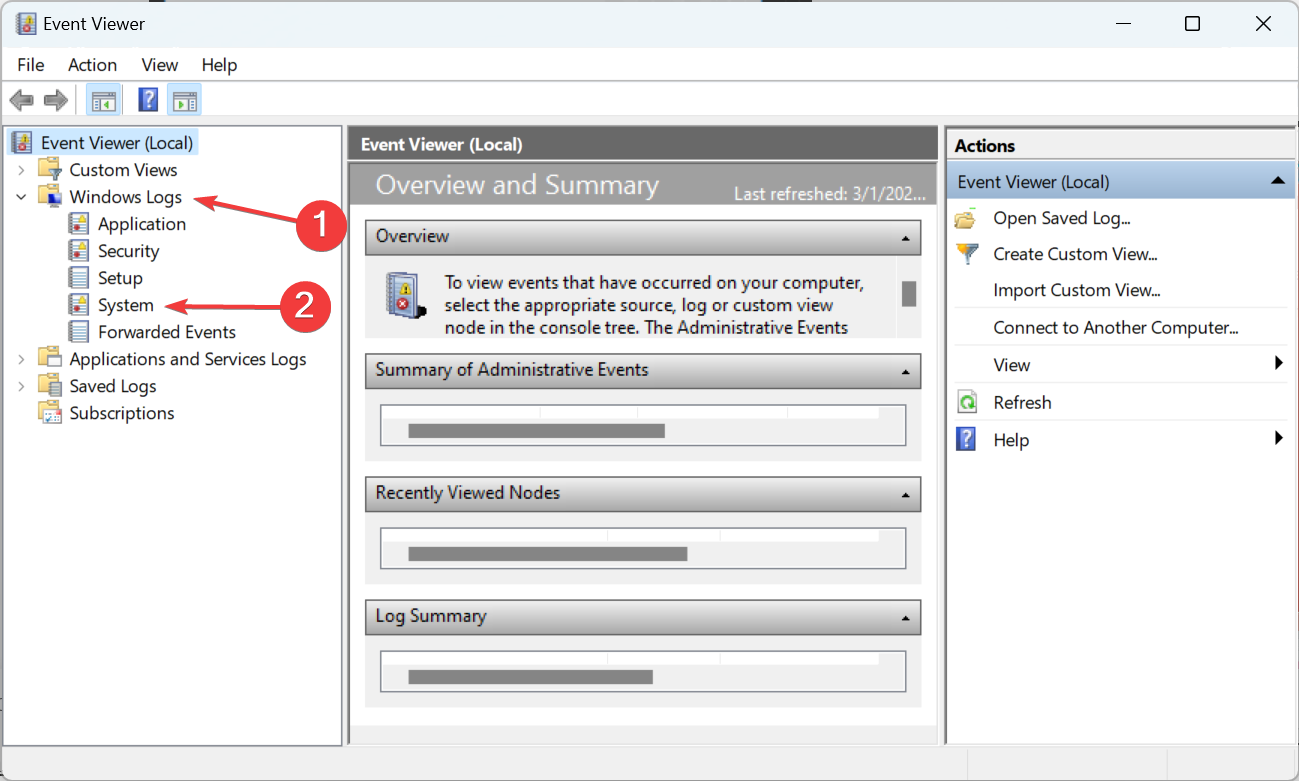This screenshot has width=1299, height=781.
Task: Click the Help action label
Action: coord(1011,439)
